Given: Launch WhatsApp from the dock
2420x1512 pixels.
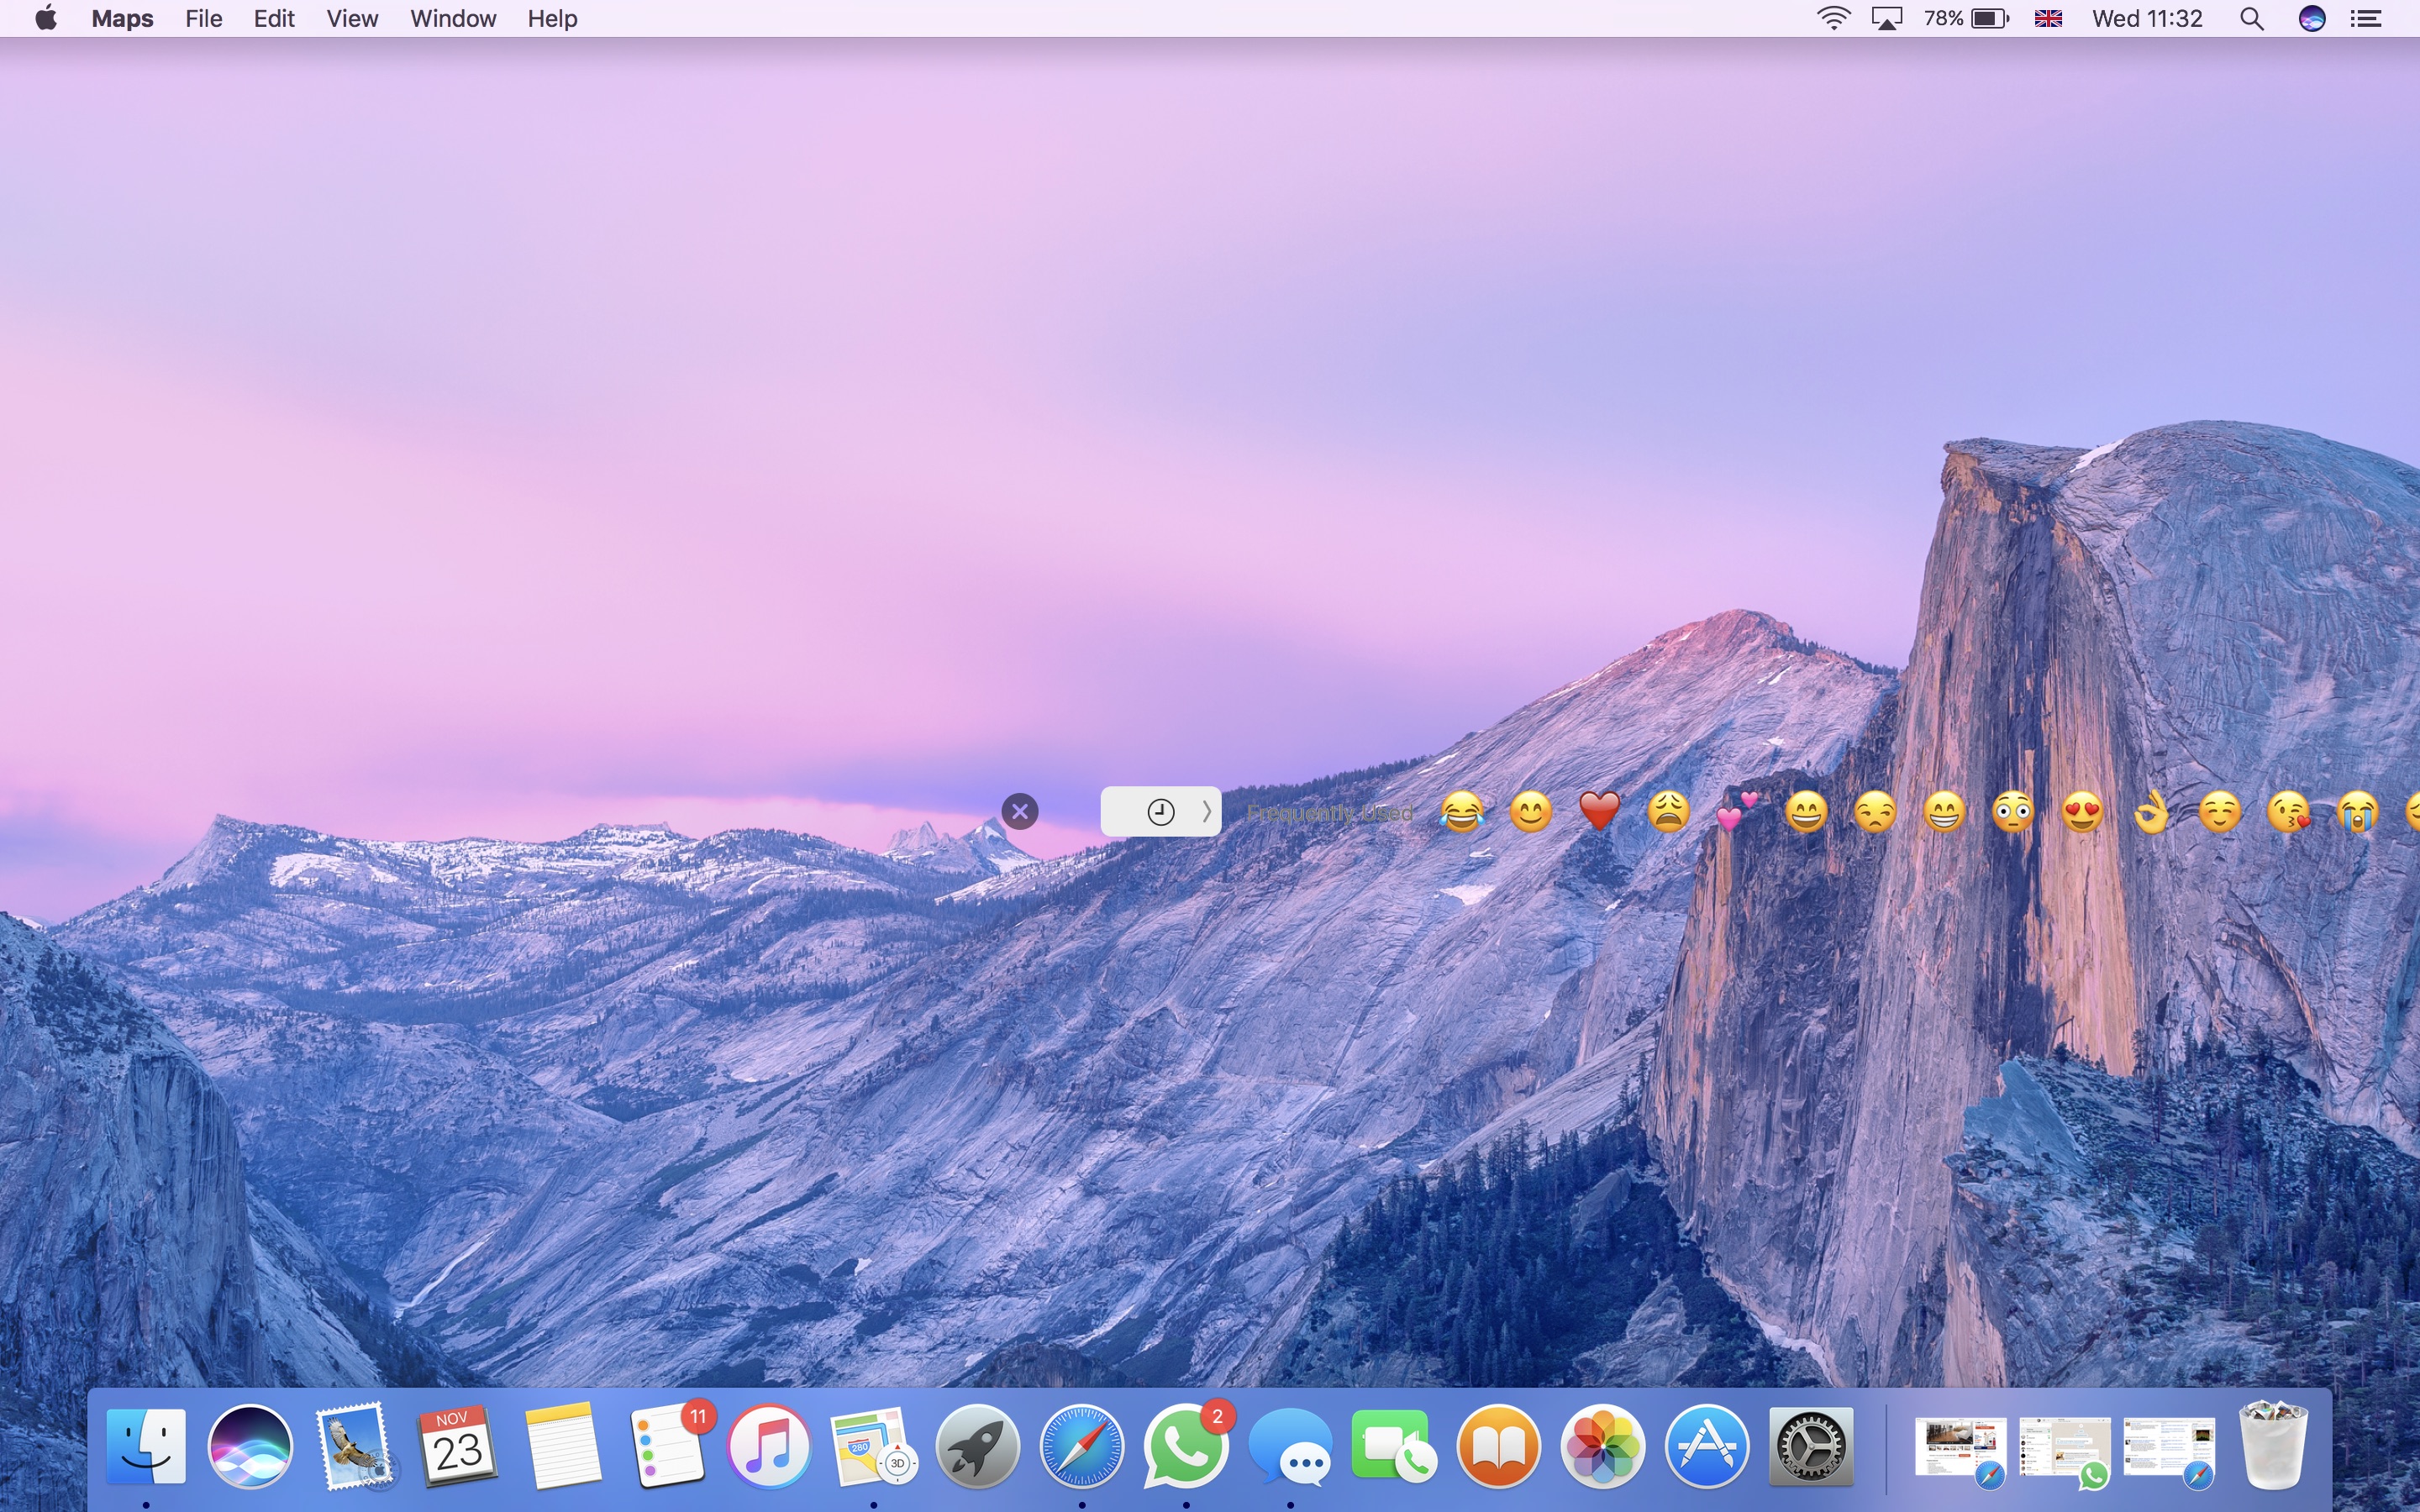Looking at the screenshot, I should 1185,1447.
